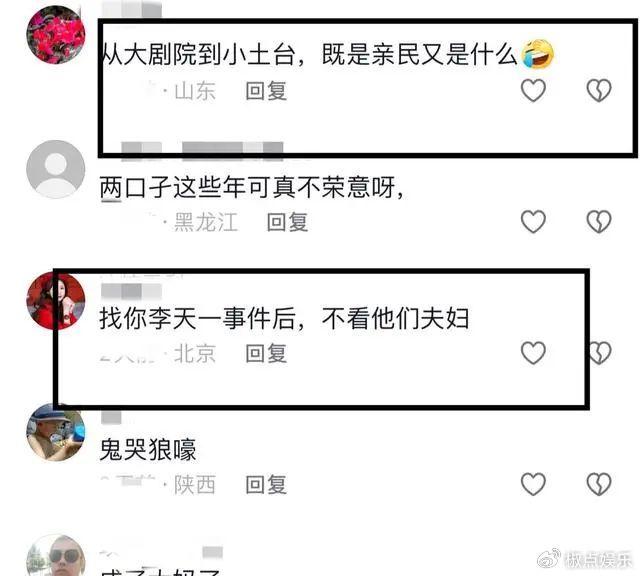Select the comment text 鬼哭狼嚎

[x=148, y=450]
